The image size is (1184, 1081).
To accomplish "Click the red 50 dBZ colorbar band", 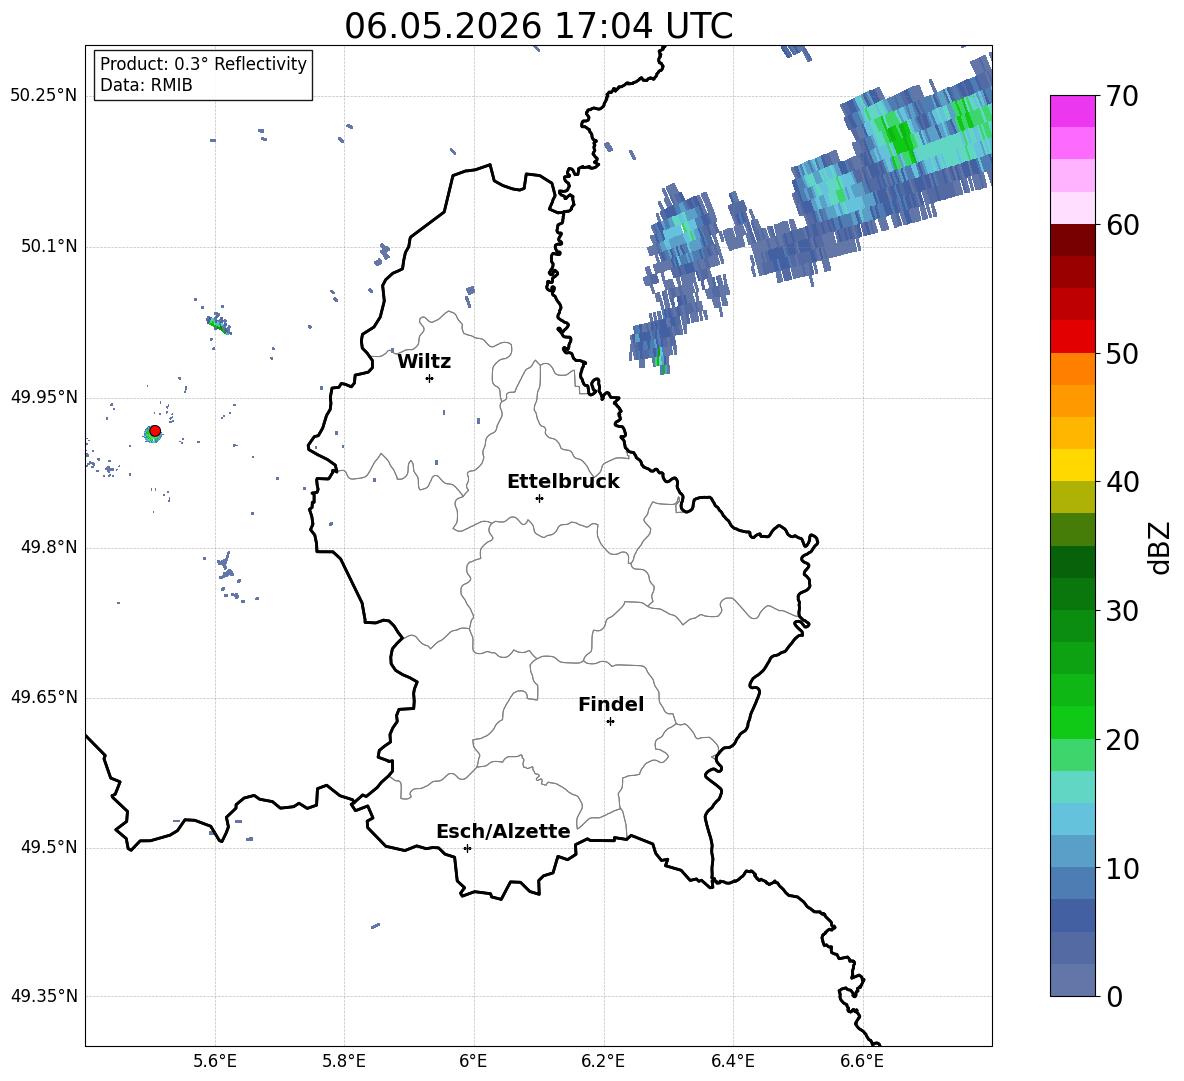I will (x=1072, y=337).
